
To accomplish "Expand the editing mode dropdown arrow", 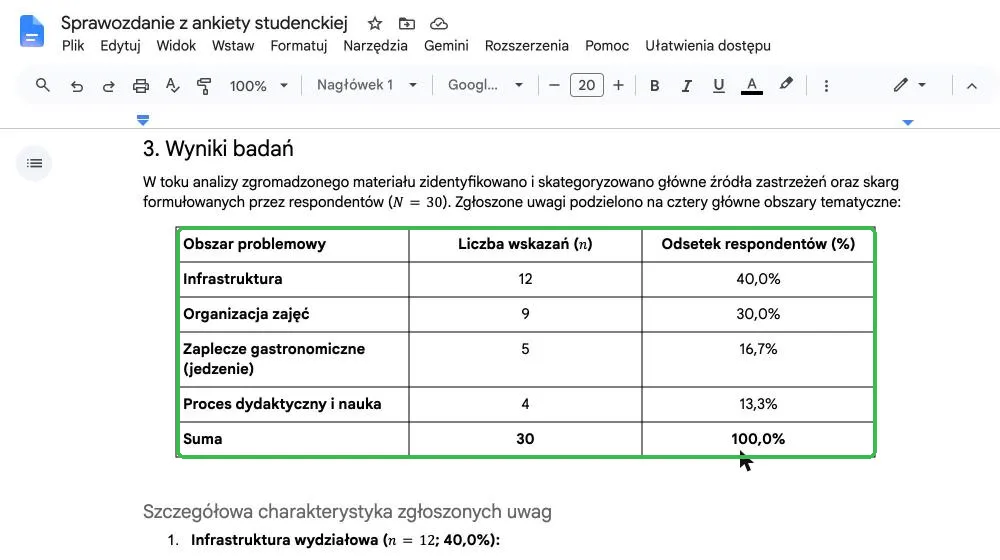I will pyautogui.click(x=922, y=85).
